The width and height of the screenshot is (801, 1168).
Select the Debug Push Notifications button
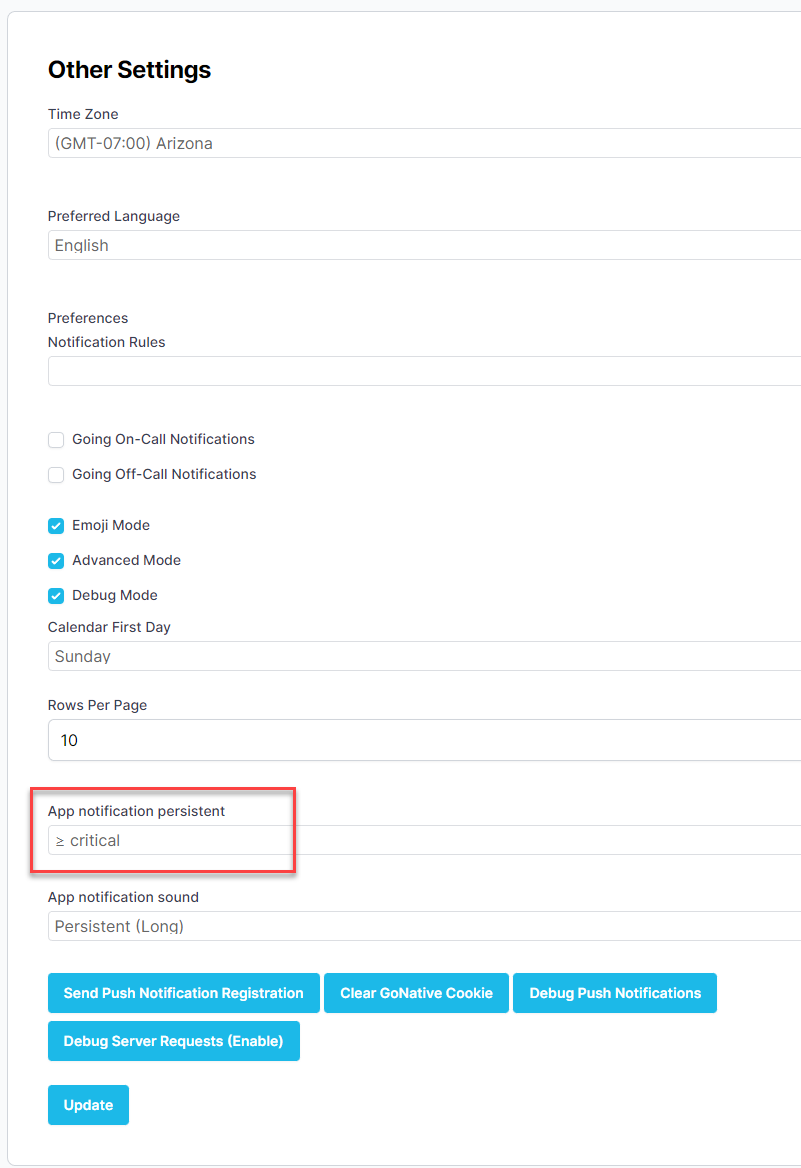[x=615, y=993]
